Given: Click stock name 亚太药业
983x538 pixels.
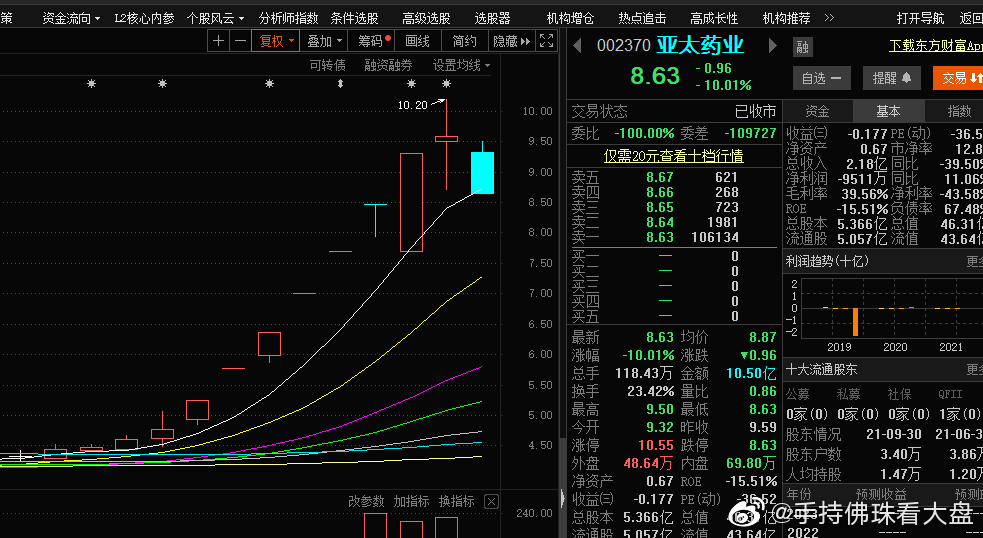Looking at the screenshot, I should 700,45.
